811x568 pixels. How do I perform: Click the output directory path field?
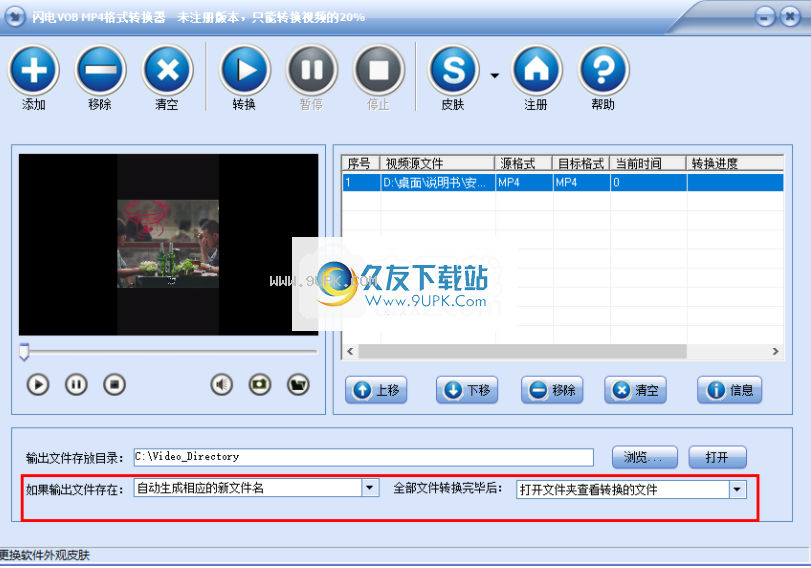click(x=363, y=457)
